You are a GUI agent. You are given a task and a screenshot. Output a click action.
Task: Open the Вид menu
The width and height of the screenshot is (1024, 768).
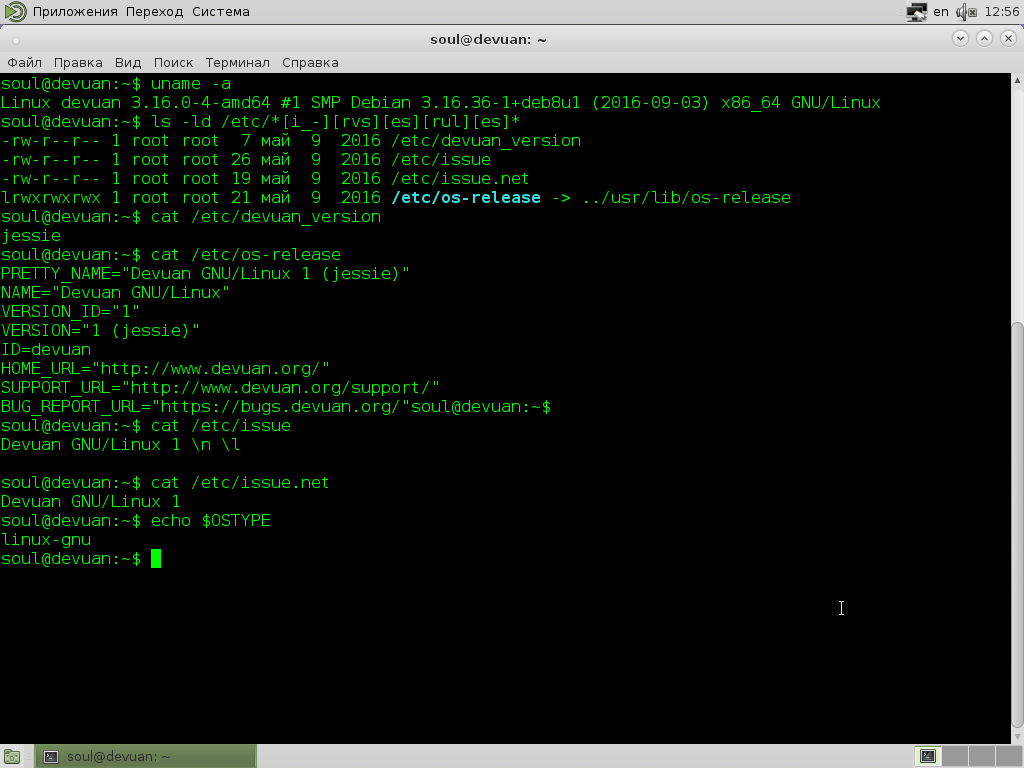(128, 63)
